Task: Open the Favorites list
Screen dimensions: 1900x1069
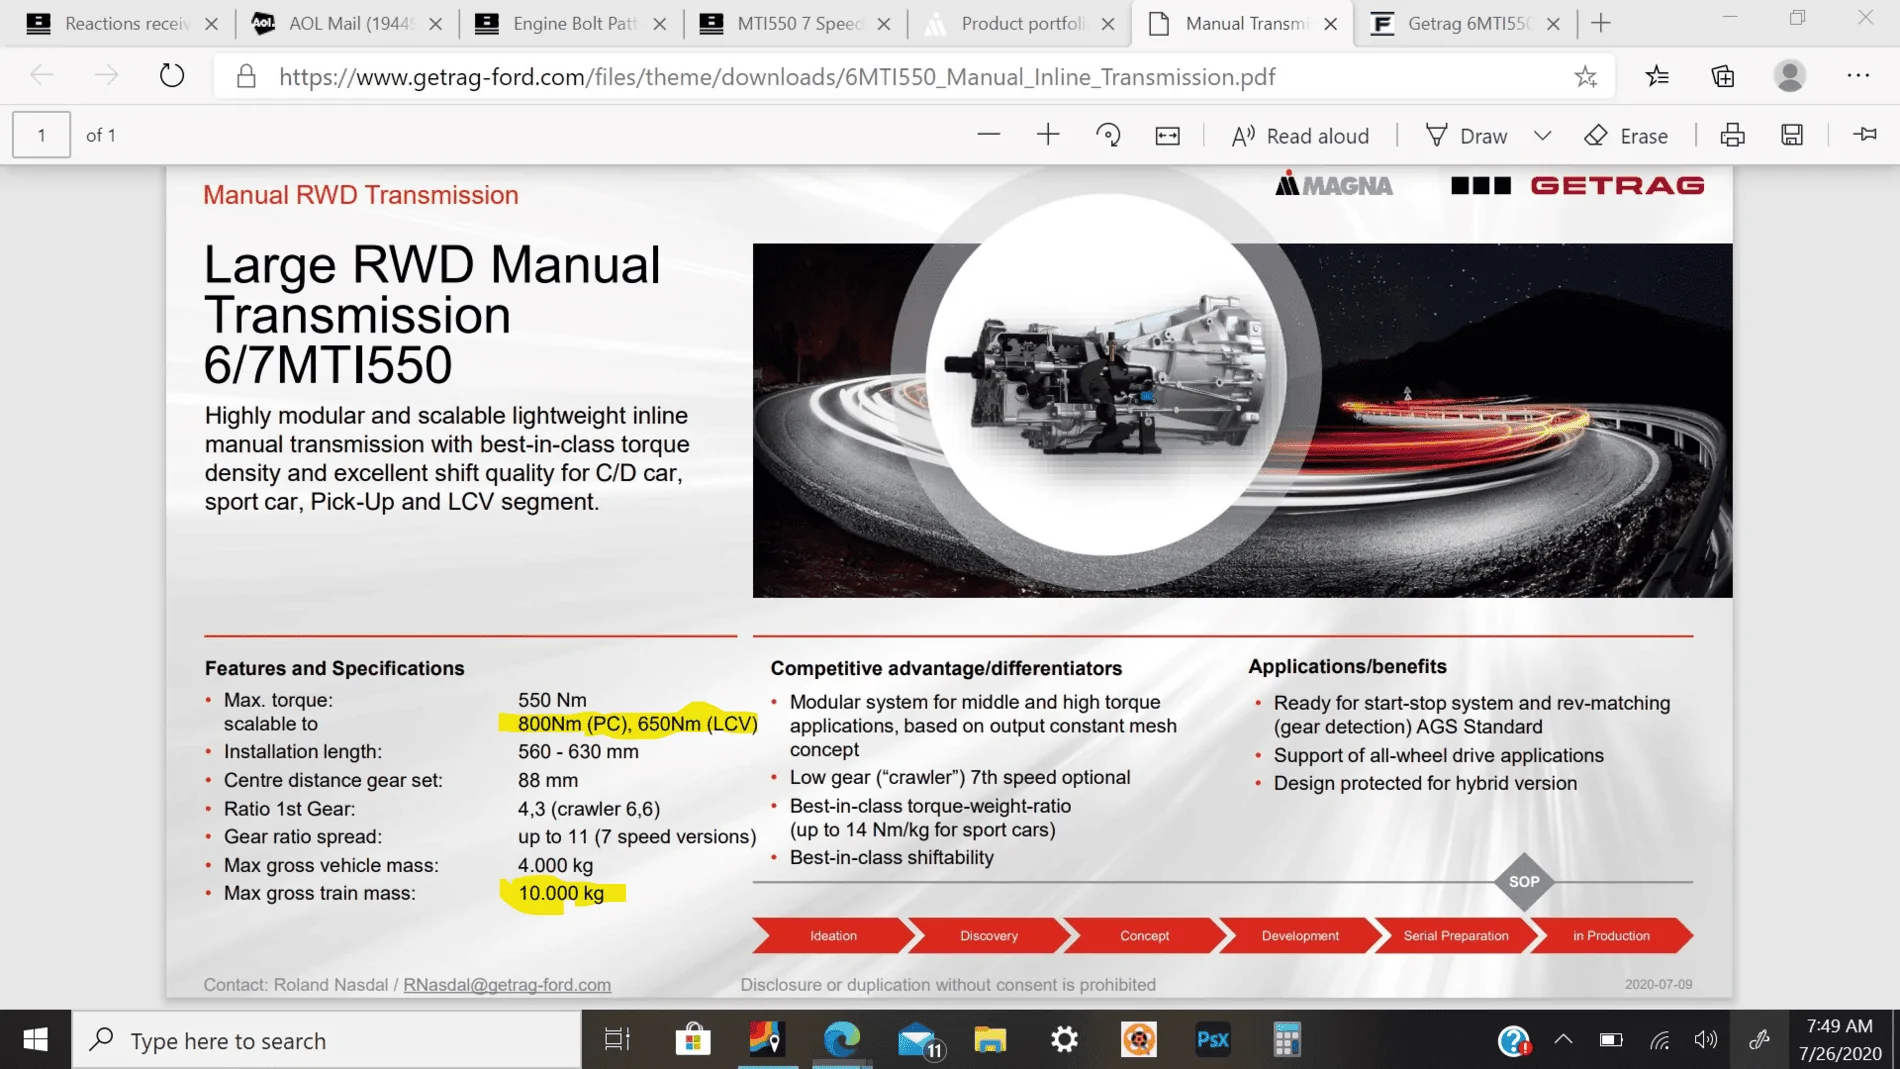Action: pos(1657,76)
